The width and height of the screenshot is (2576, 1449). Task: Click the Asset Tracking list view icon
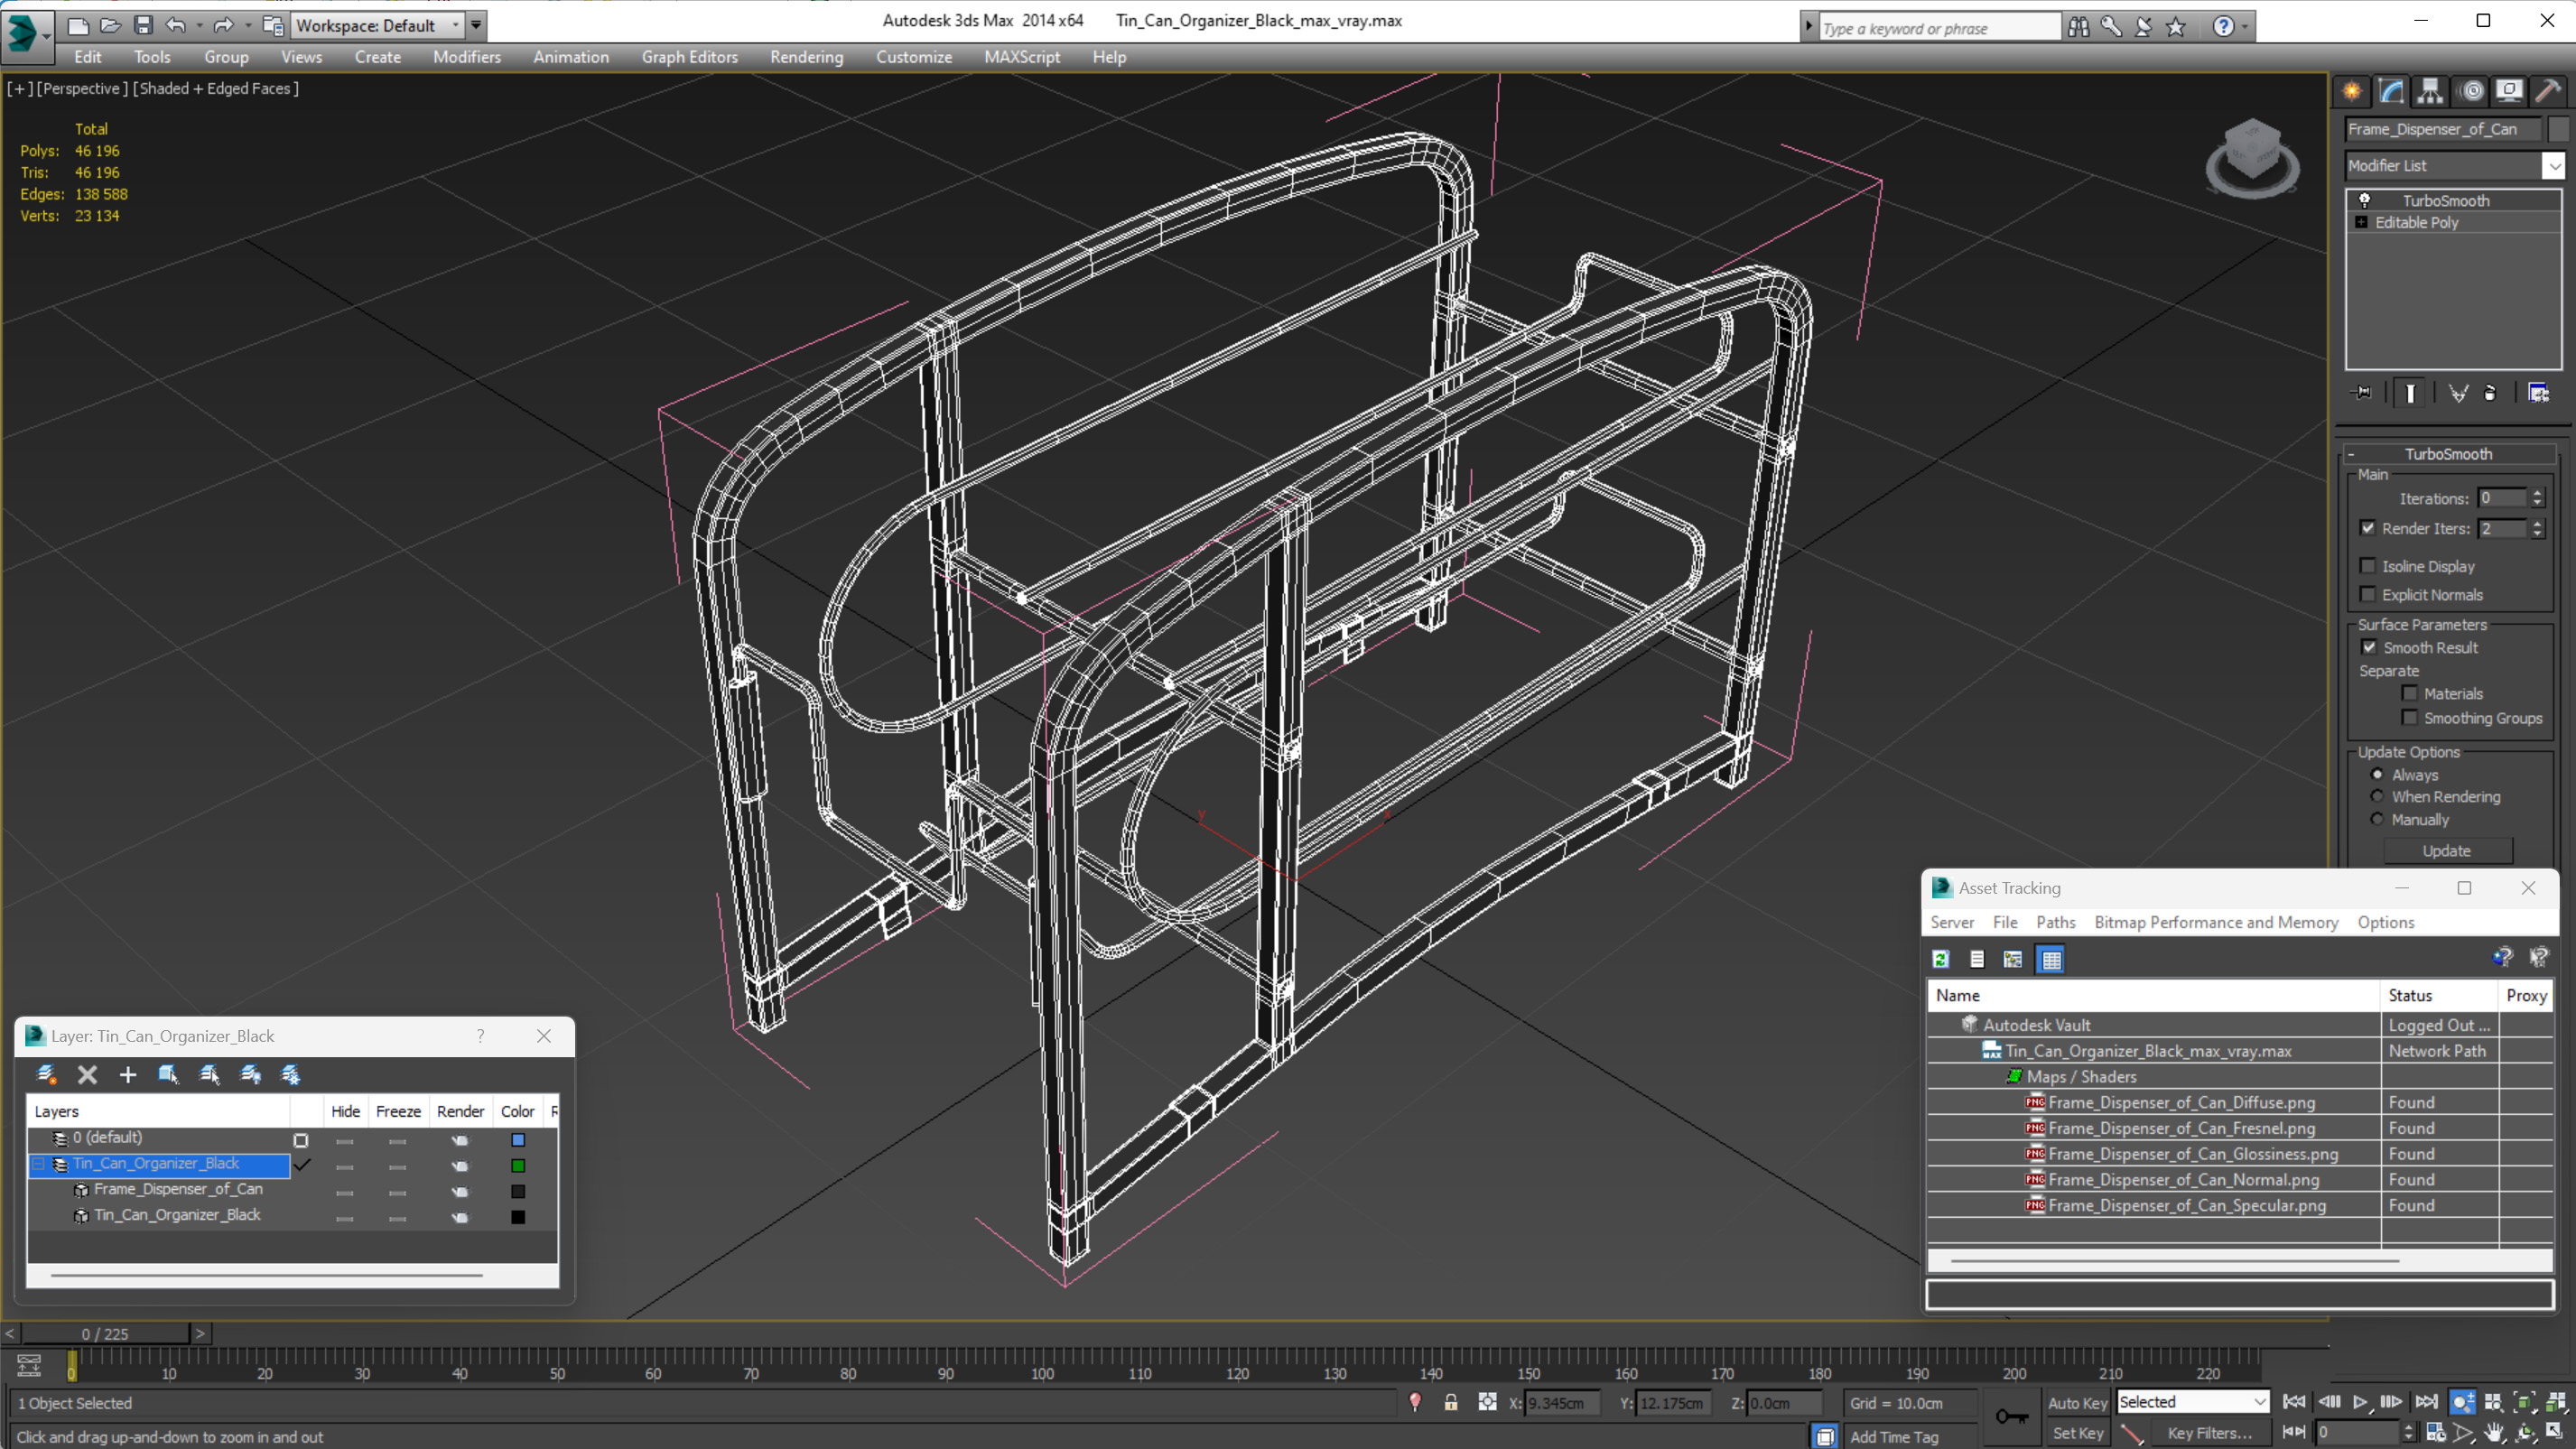click(1976, 957)
